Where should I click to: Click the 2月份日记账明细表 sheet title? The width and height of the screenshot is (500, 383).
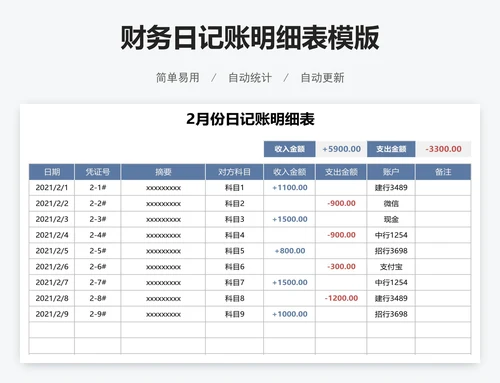tap(250, 119)
